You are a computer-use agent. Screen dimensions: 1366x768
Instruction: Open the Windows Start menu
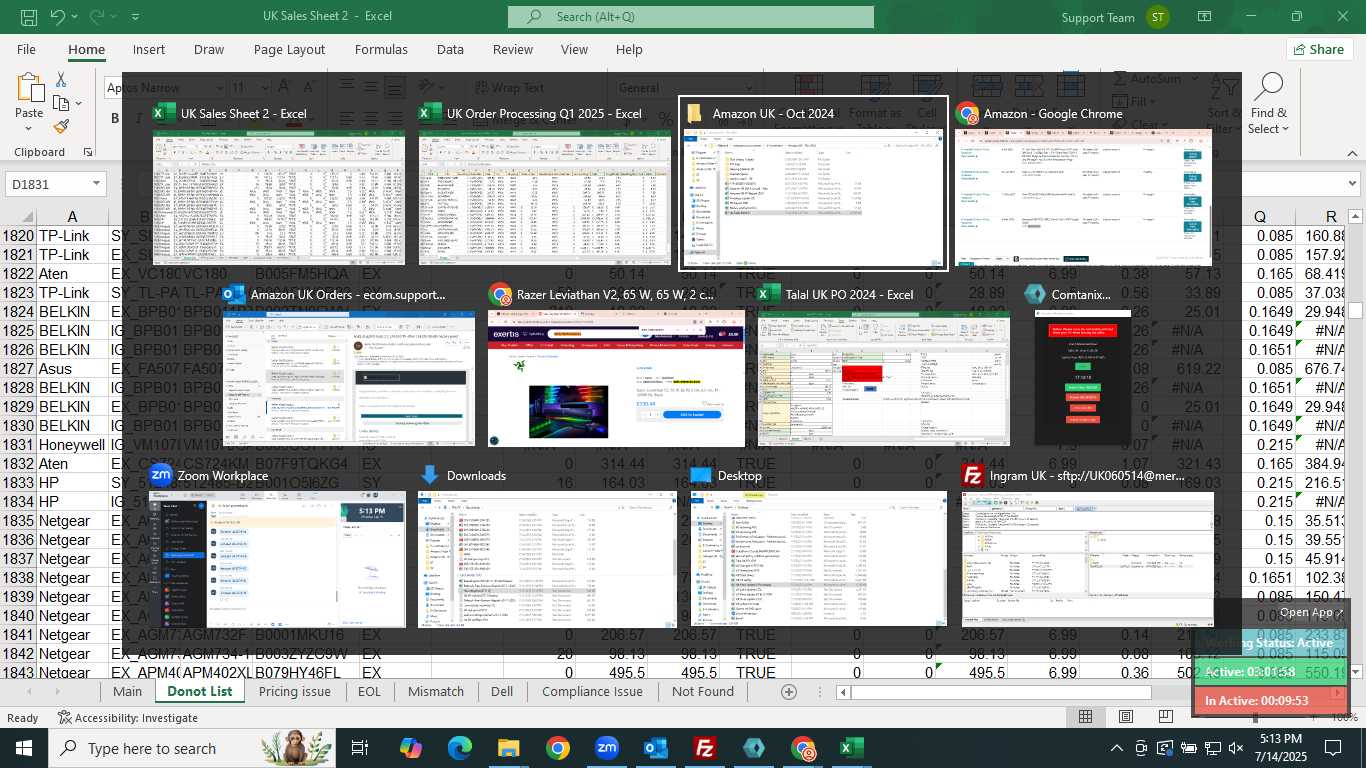tap(23, 748)
